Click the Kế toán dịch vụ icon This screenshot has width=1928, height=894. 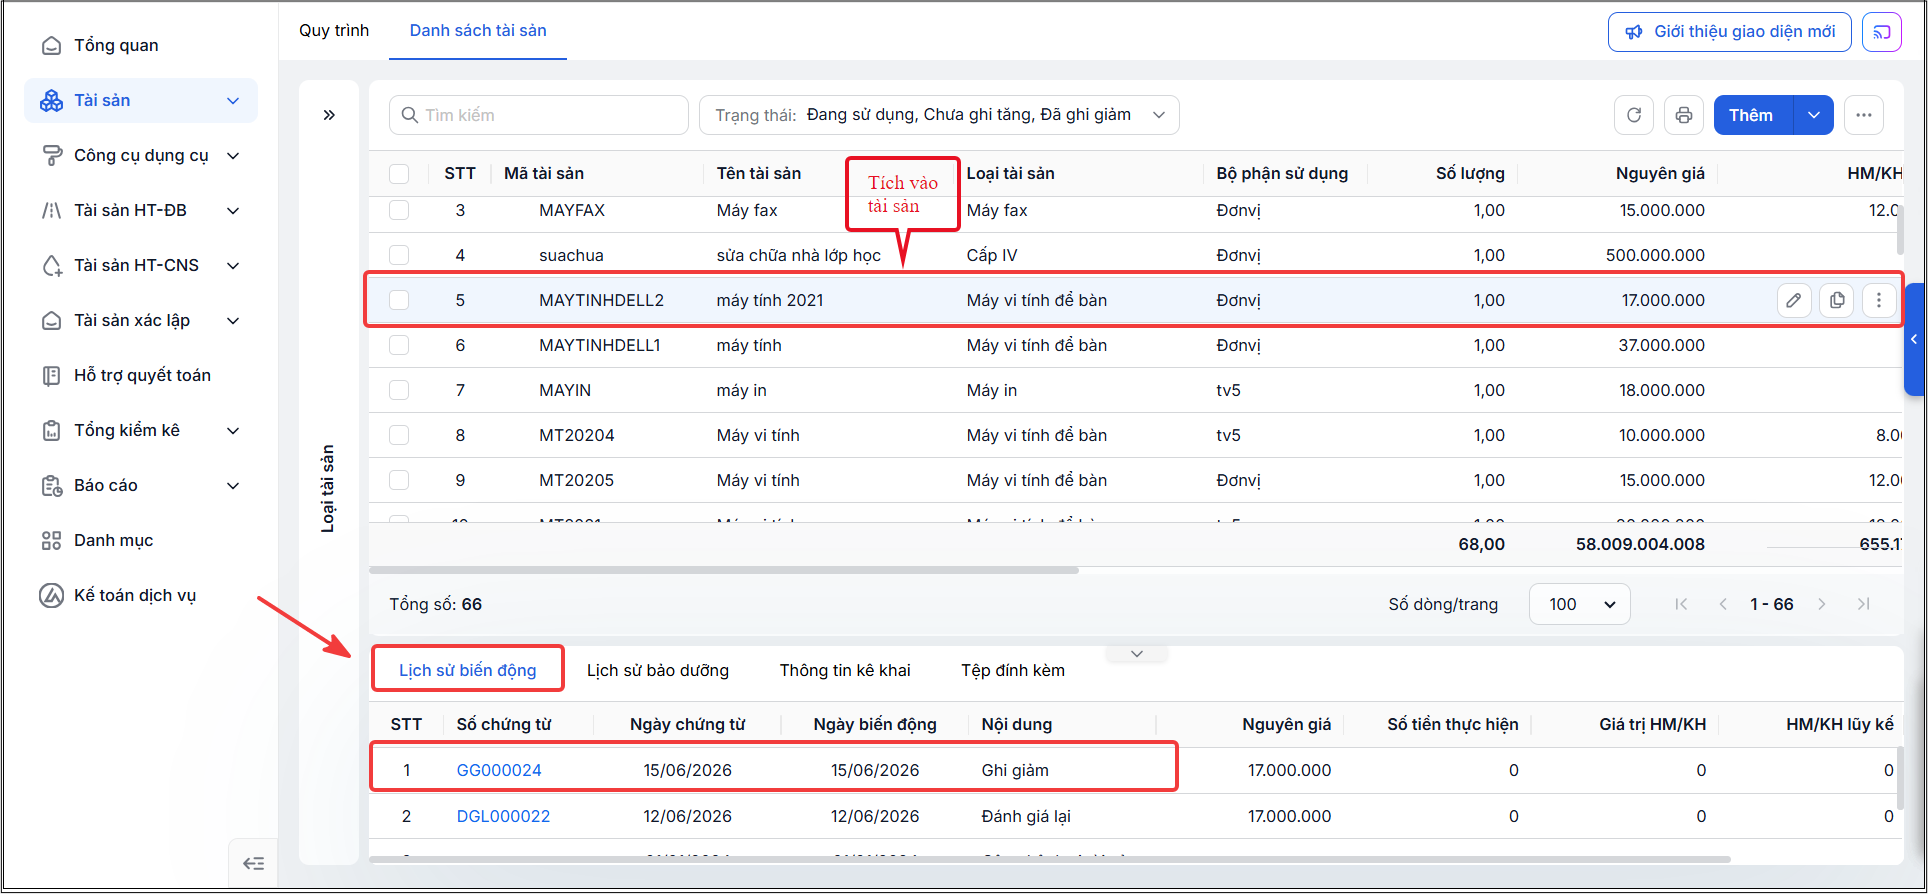pyautogui.click(x=51, y=595)
